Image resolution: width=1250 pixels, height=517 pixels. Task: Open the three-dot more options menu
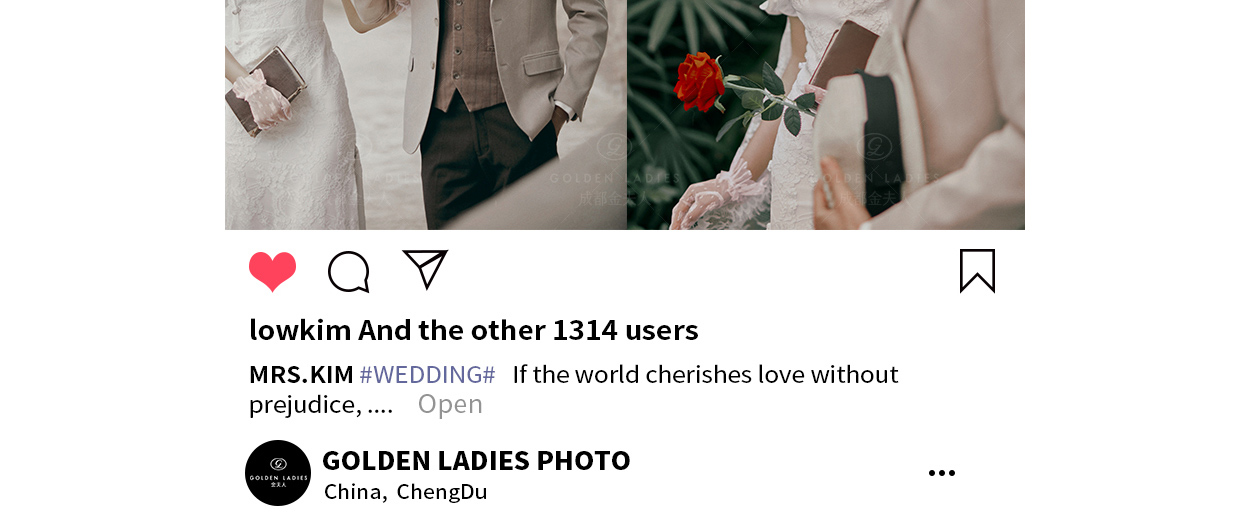click(x=941, y=473)
